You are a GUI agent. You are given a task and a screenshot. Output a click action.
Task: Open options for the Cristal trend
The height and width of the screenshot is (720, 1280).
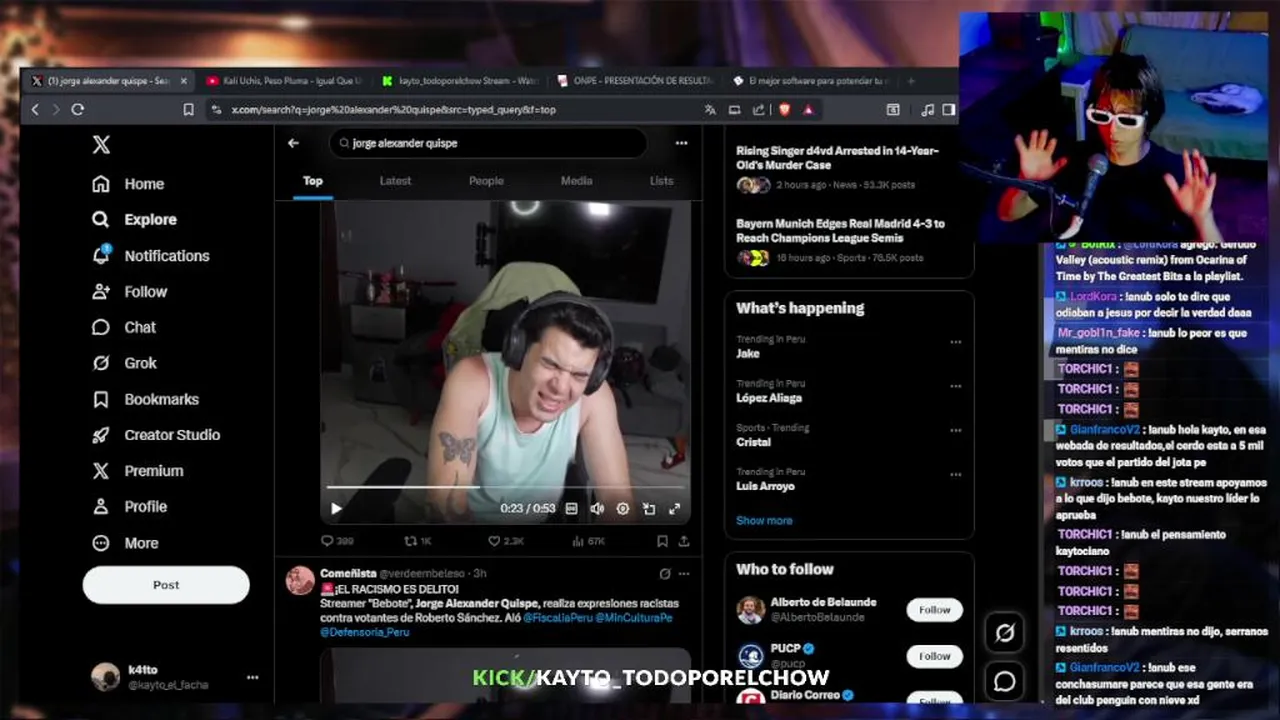(x=955, y=430)
